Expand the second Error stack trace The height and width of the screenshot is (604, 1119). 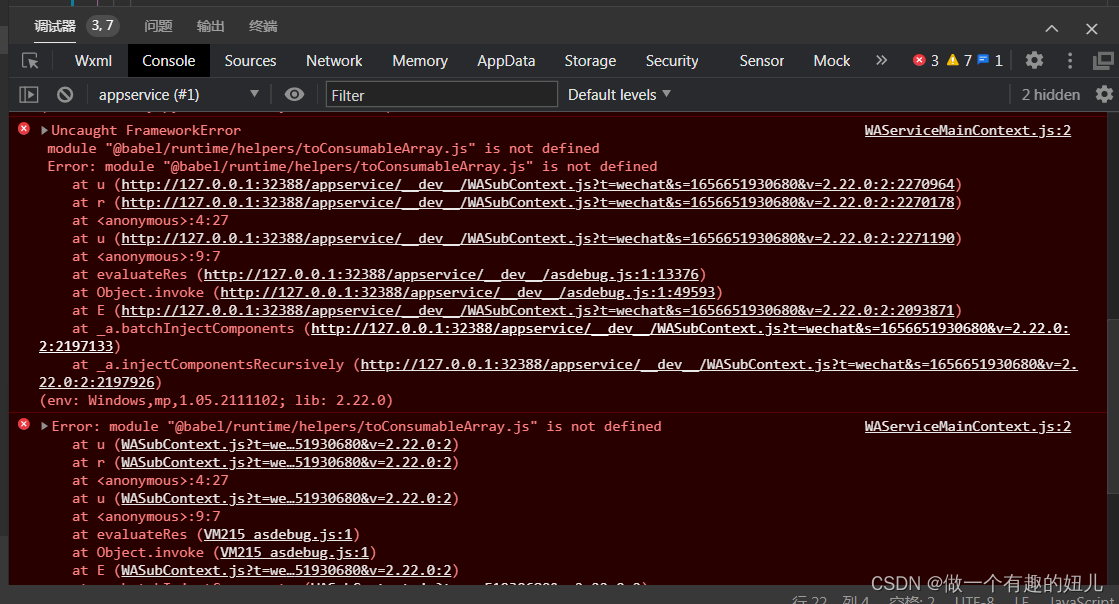click(43, 425)
